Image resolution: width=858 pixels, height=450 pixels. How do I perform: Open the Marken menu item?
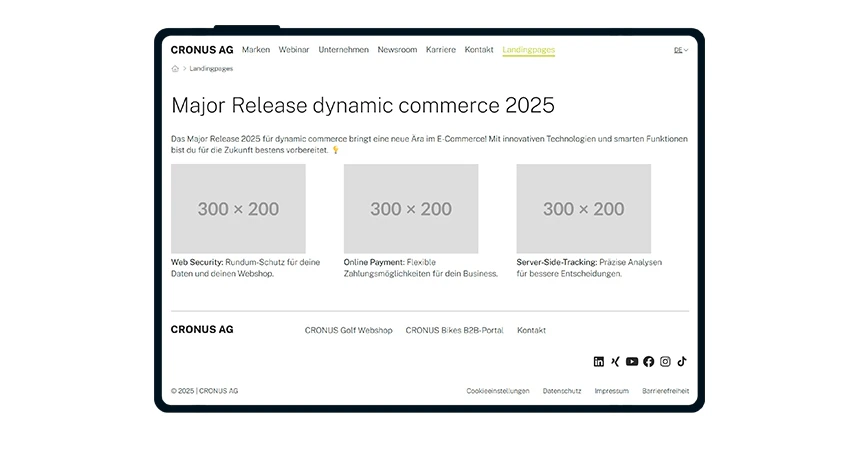[x=256, y=49]
